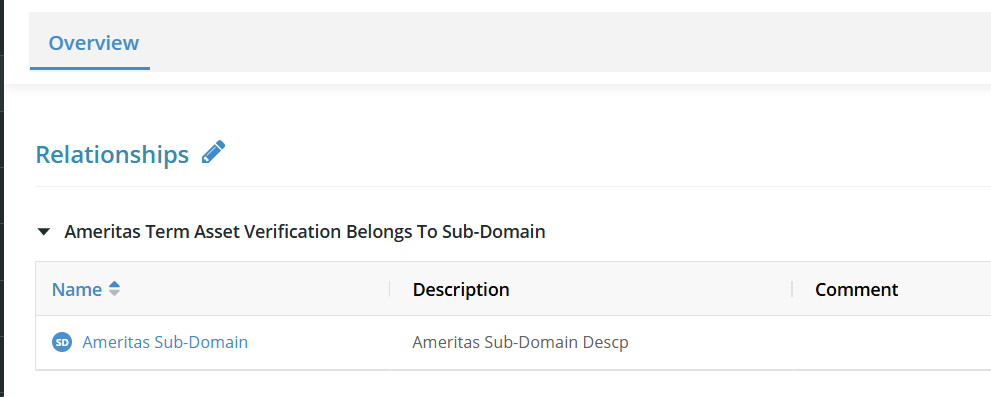Click the Relationships heading text
Viewport: 991px width, 397px height.
pos(112,154)
